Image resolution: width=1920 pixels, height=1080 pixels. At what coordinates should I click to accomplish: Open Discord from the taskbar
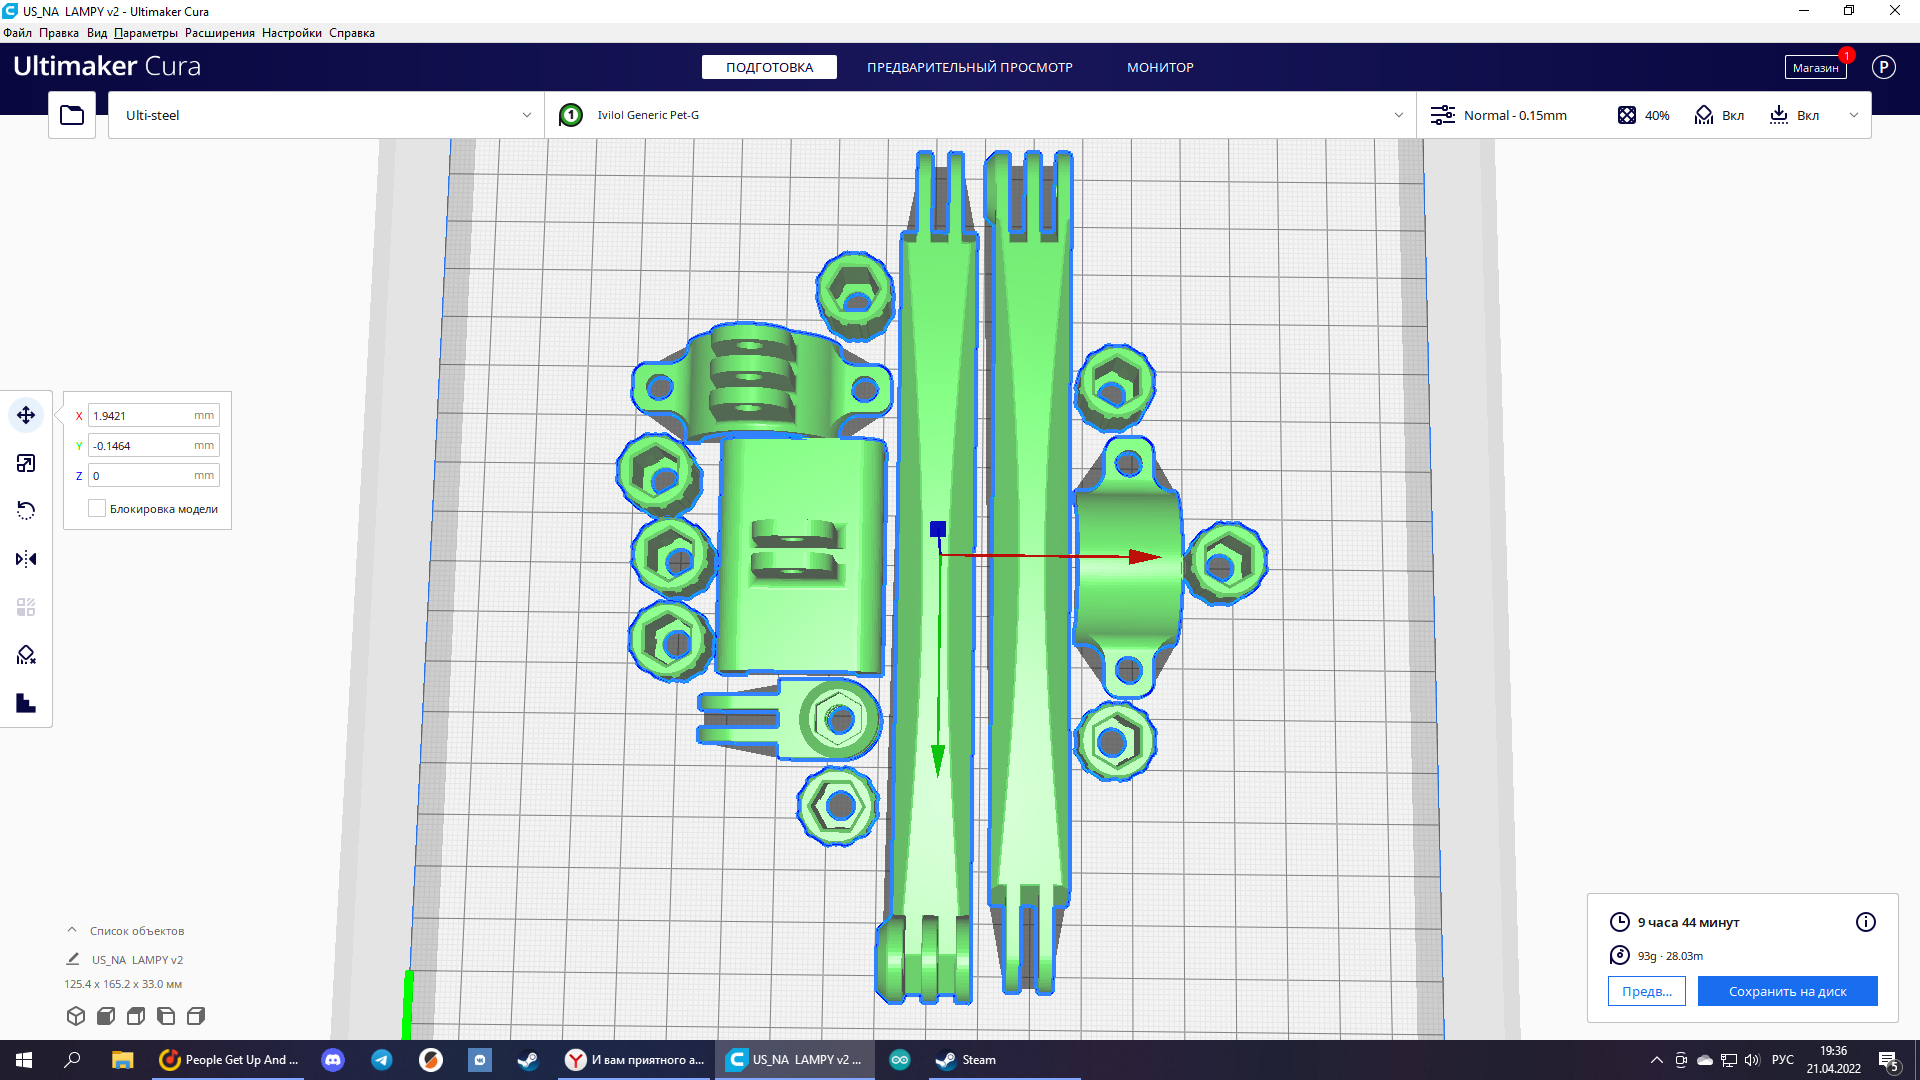tap(333, 1060)
